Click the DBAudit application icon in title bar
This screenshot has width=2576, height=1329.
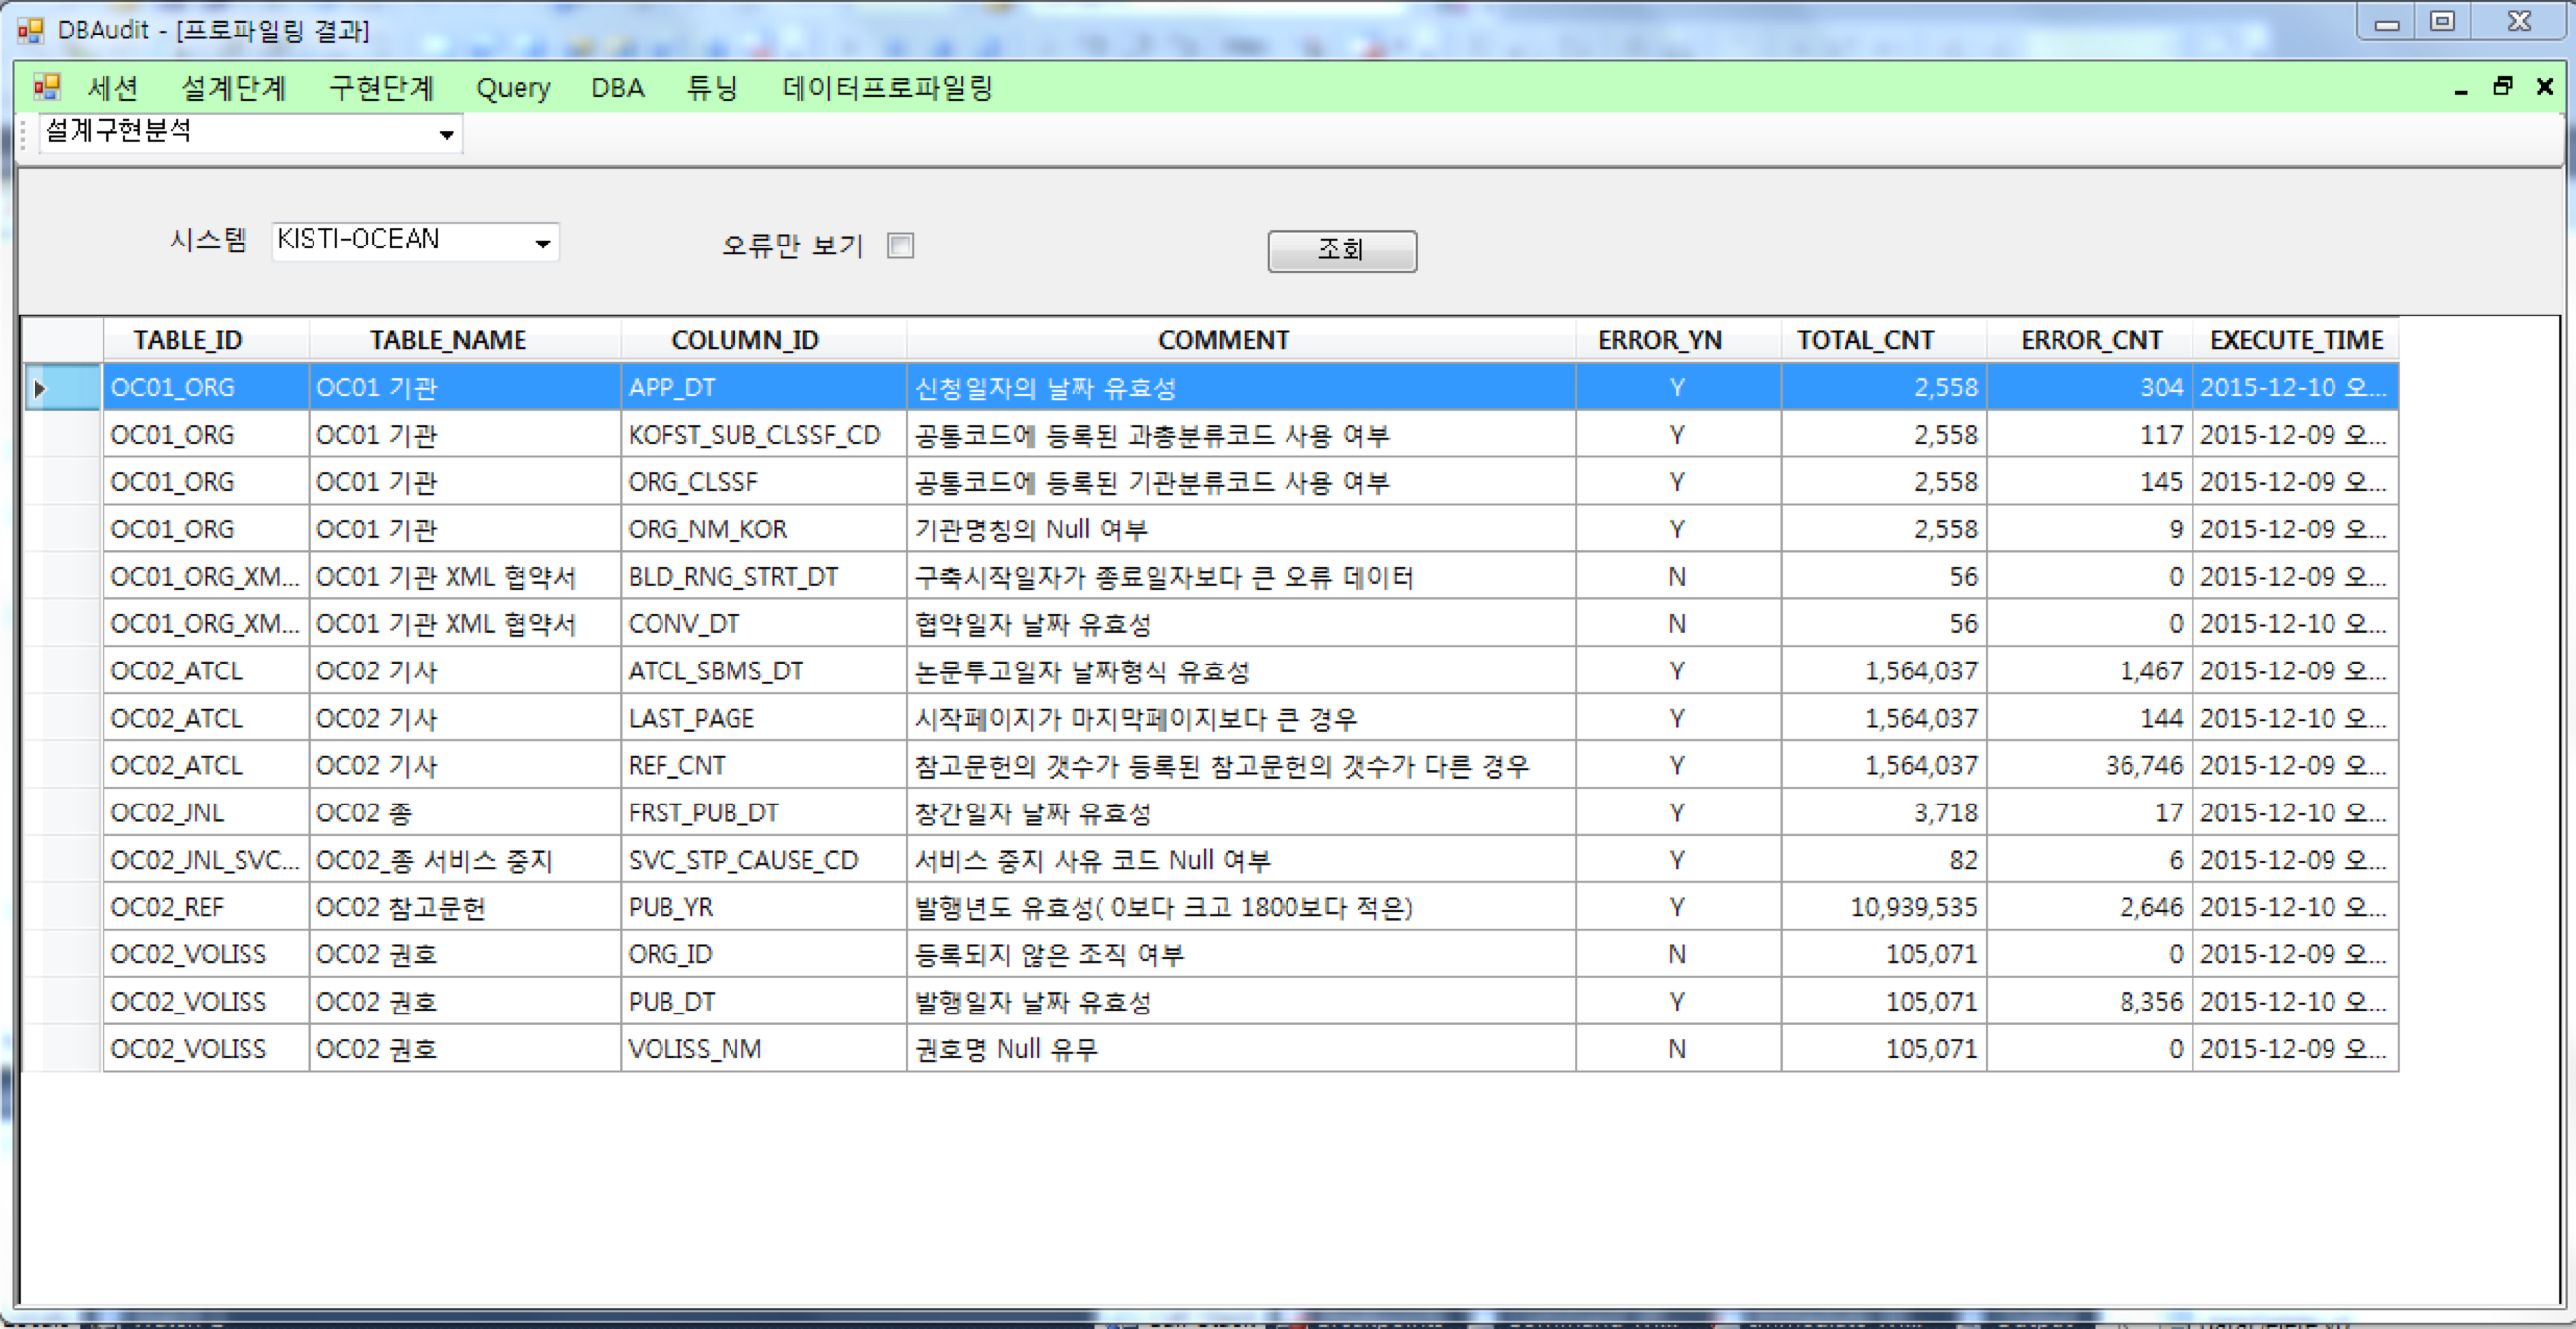[30, 30]
